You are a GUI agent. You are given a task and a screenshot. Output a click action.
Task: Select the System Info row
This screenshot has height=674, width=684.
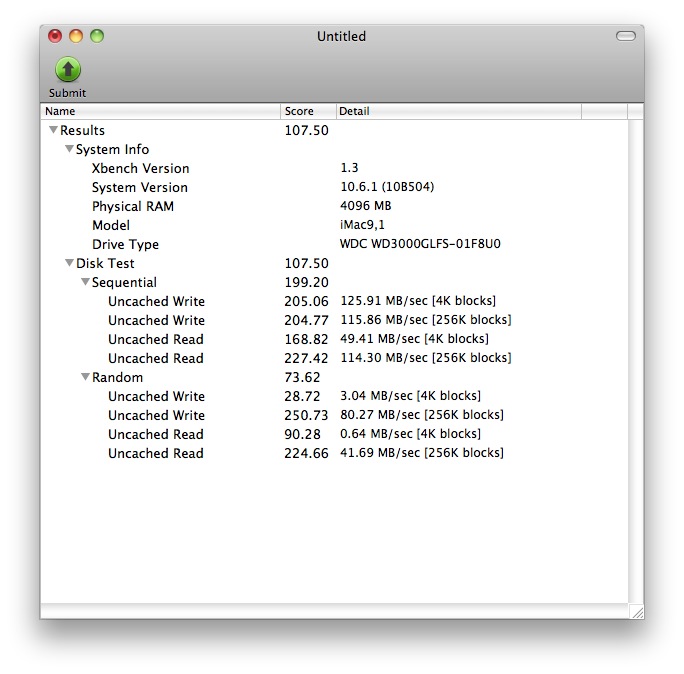(x=335, y=149)
